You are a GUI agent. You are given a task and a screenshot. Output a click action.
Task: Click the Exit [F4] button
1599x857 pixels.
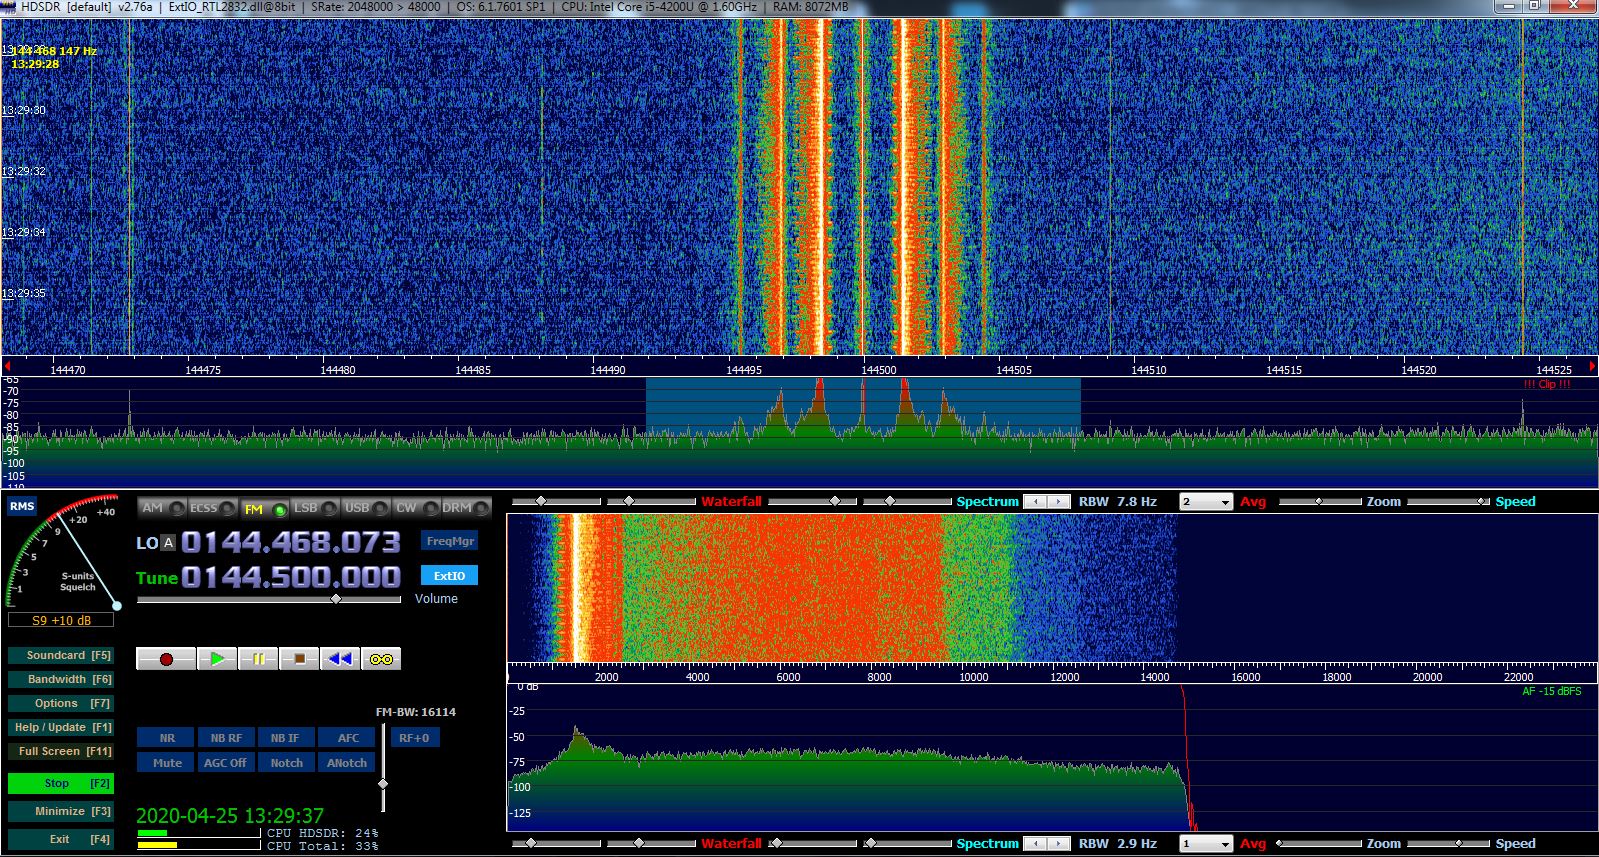pyautogui.click(x=60, y=840)
